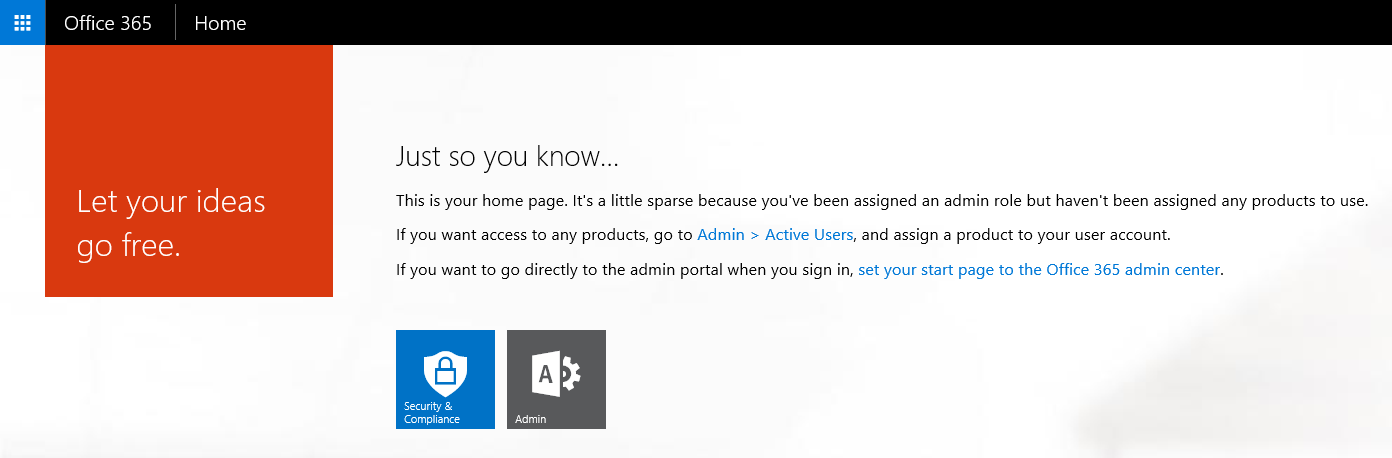1392x458 pixels.
Task: Open set your start page link
Action: tap(1040, 269)
